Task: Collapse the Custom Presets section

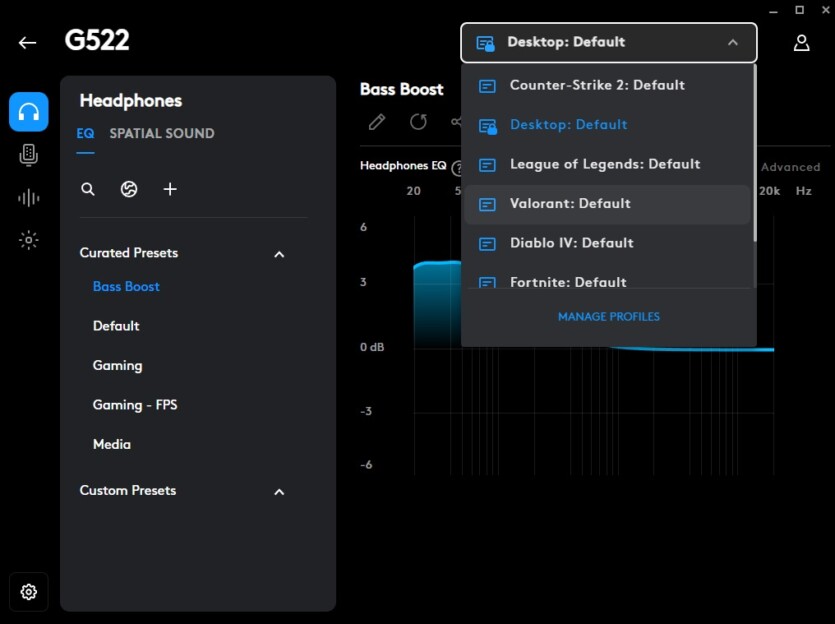Action: click(x=279, y=492)
